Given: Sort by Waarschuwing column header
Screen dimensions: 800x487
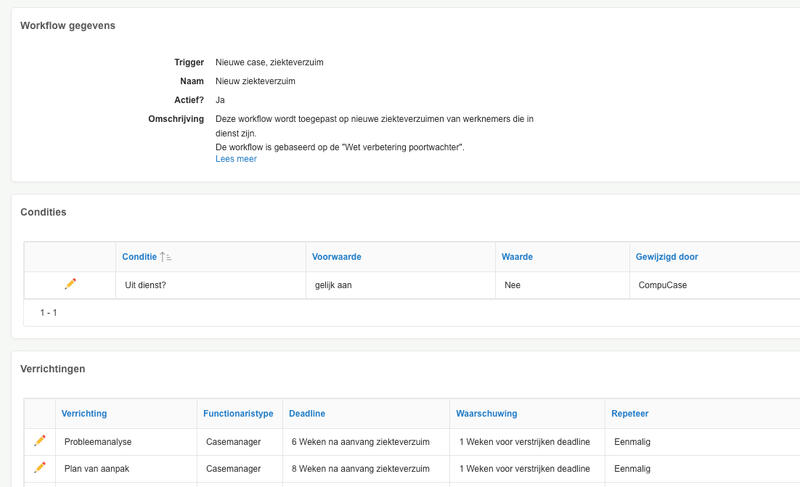Looking at the screenshot, I should tap(487, 414).
